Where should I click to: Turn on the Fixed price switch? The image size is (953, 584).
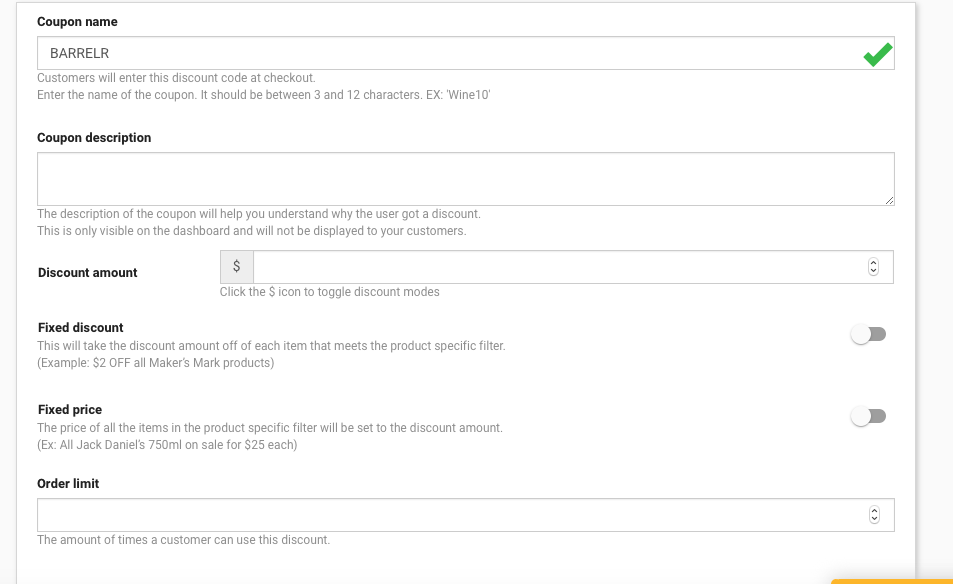pyautogui.click(x=869, y=416)
